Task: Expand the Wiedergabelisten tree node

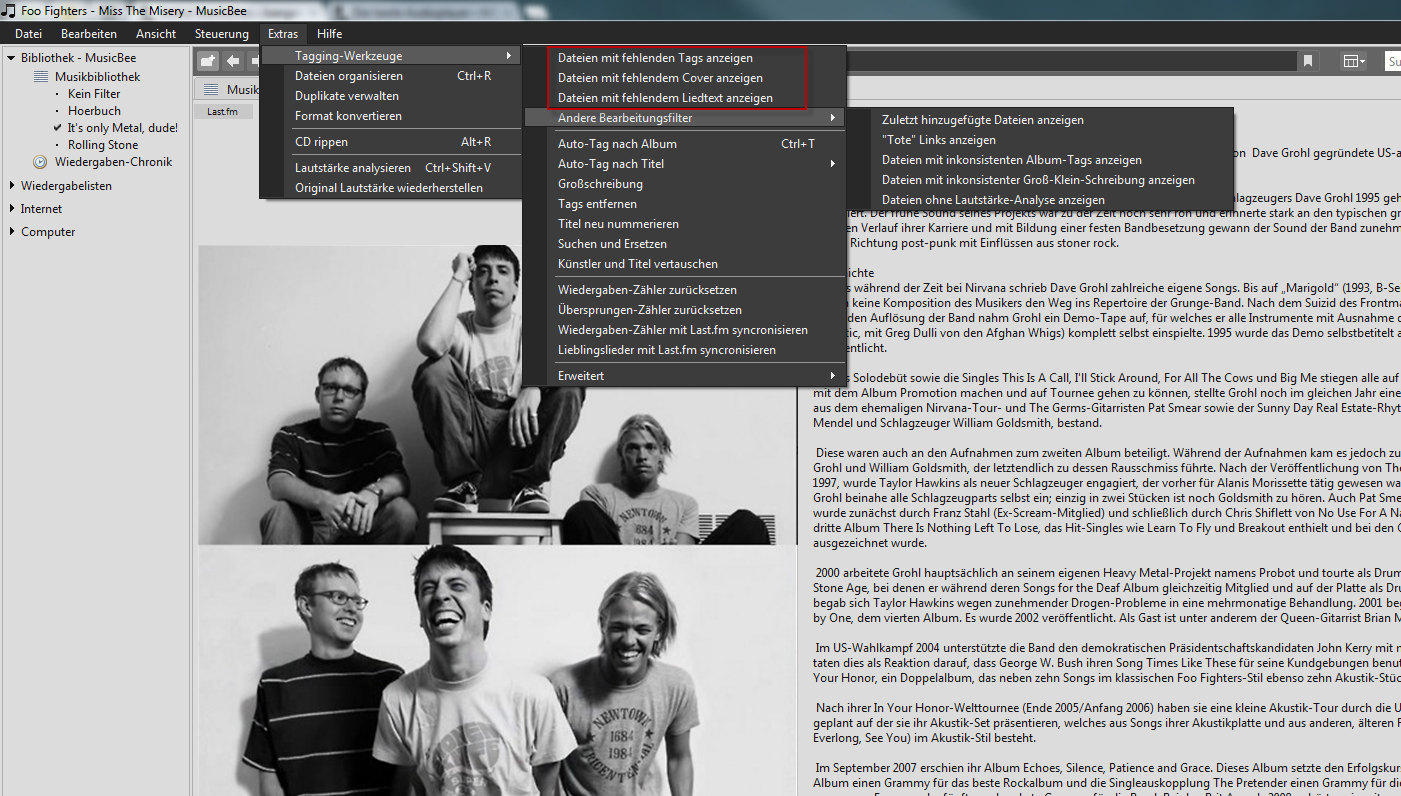Action: click(x=11, y=186)
